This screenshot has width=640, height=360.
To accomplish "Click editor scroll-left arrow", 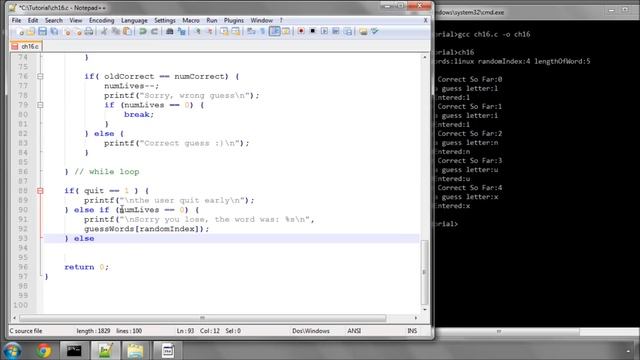I will coord(15,318).
